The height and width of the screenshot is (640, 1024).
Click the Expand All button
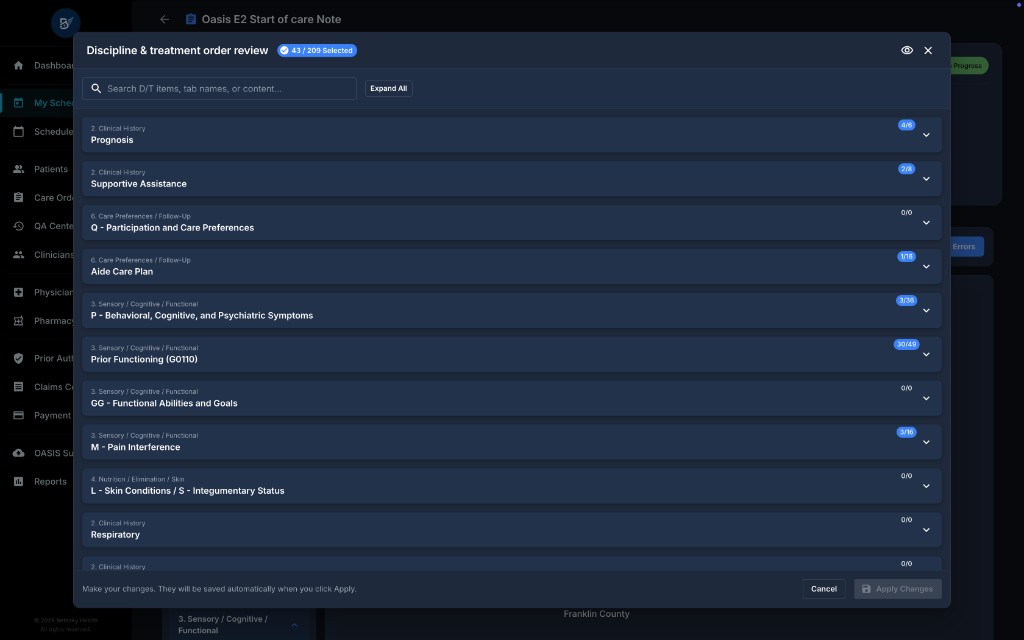[x=389, y=88]
